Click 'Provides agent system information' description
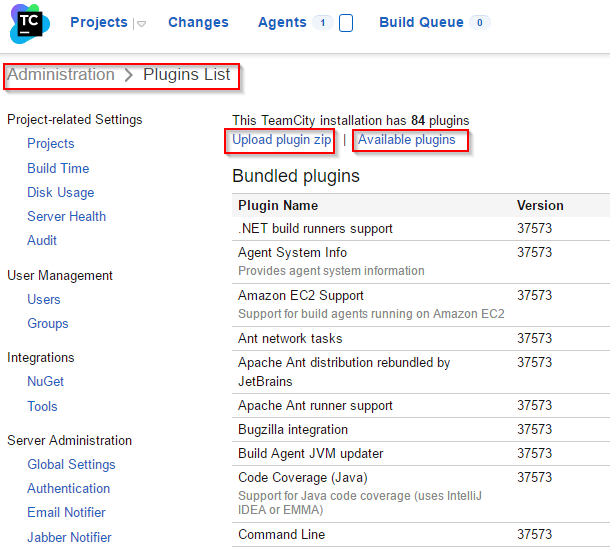Screen dimensions: 610x547 [331, 271]
